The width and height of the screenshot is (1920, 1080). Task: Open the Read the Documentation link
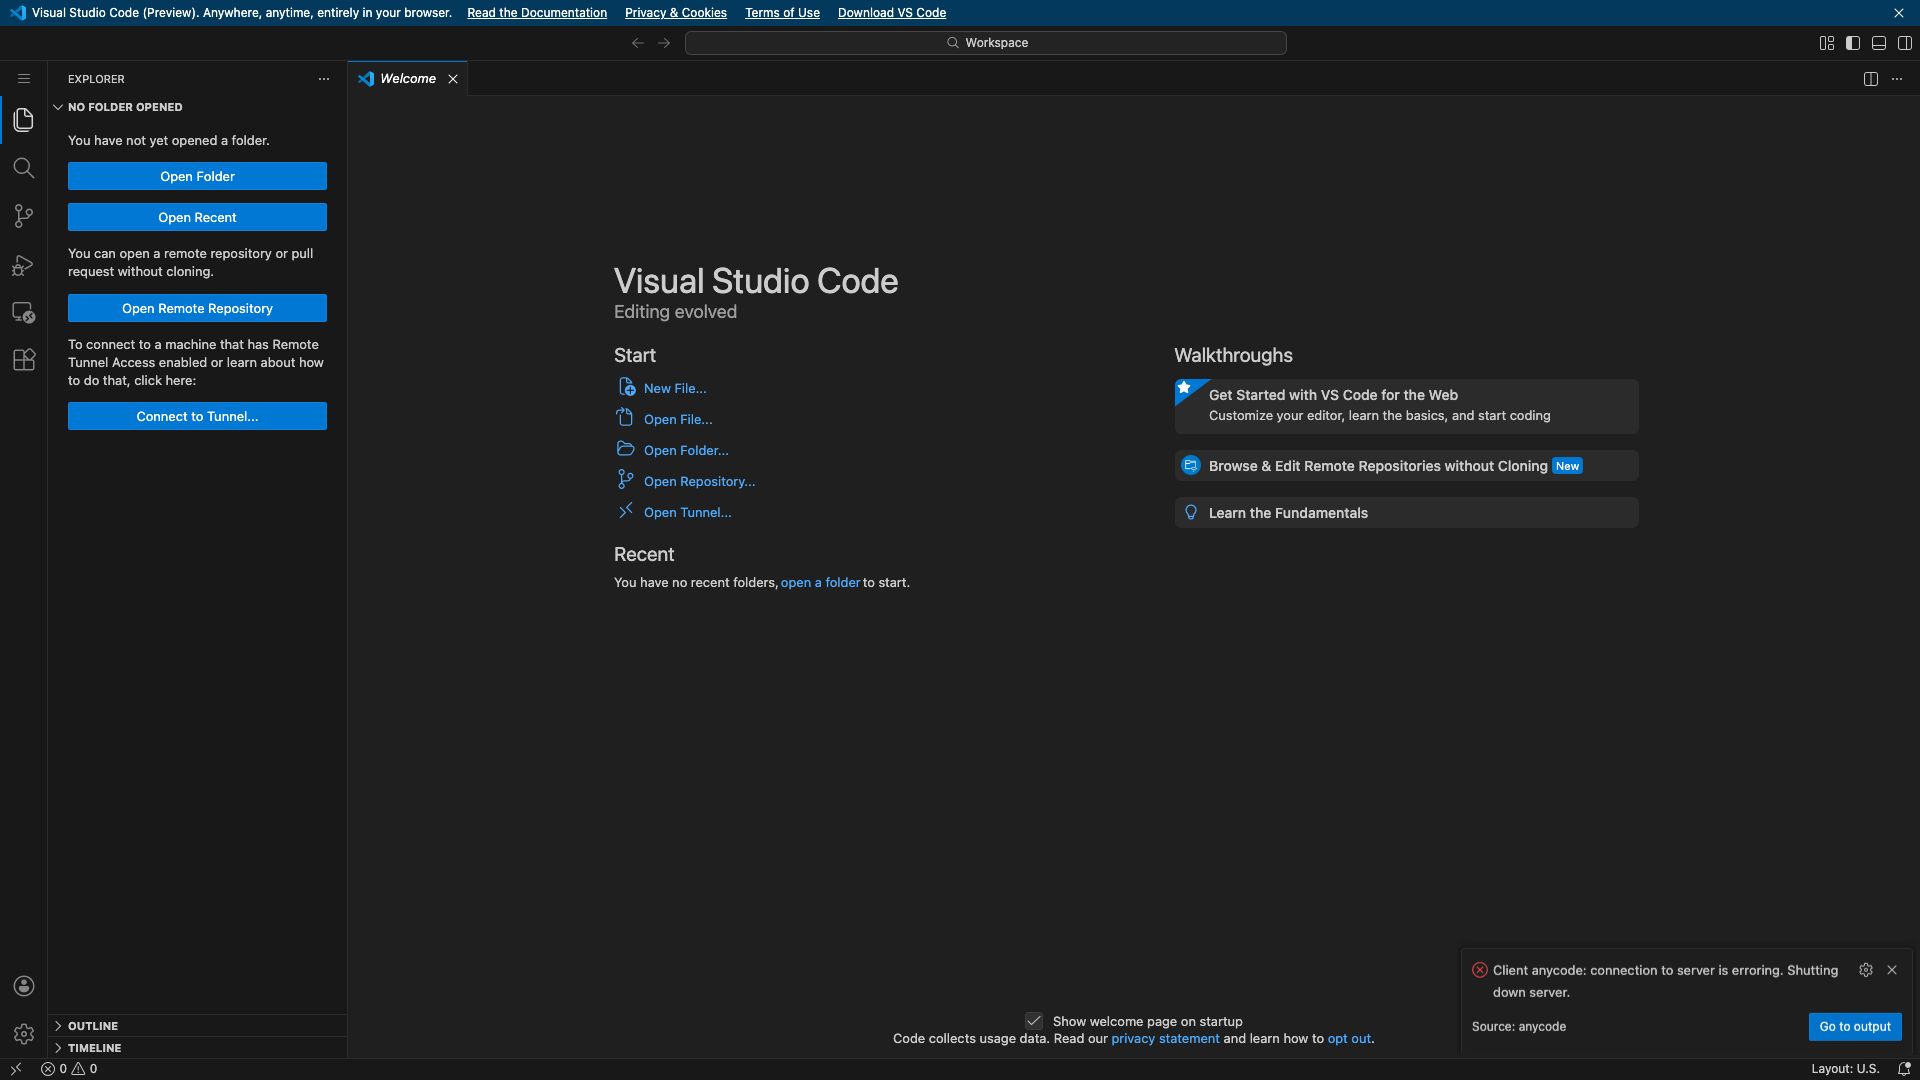pyautogui.click(x=536, y=13)
